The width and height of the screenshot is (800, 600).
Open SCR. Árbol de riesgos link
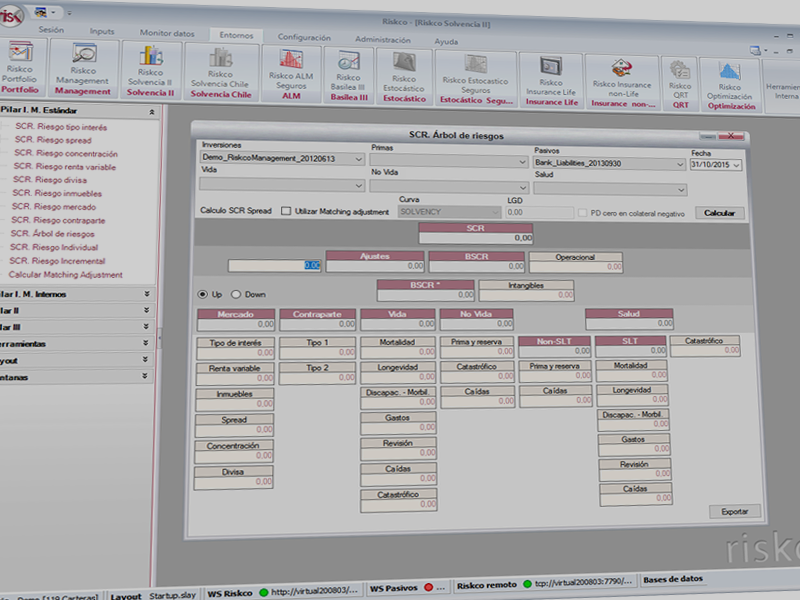53,234
